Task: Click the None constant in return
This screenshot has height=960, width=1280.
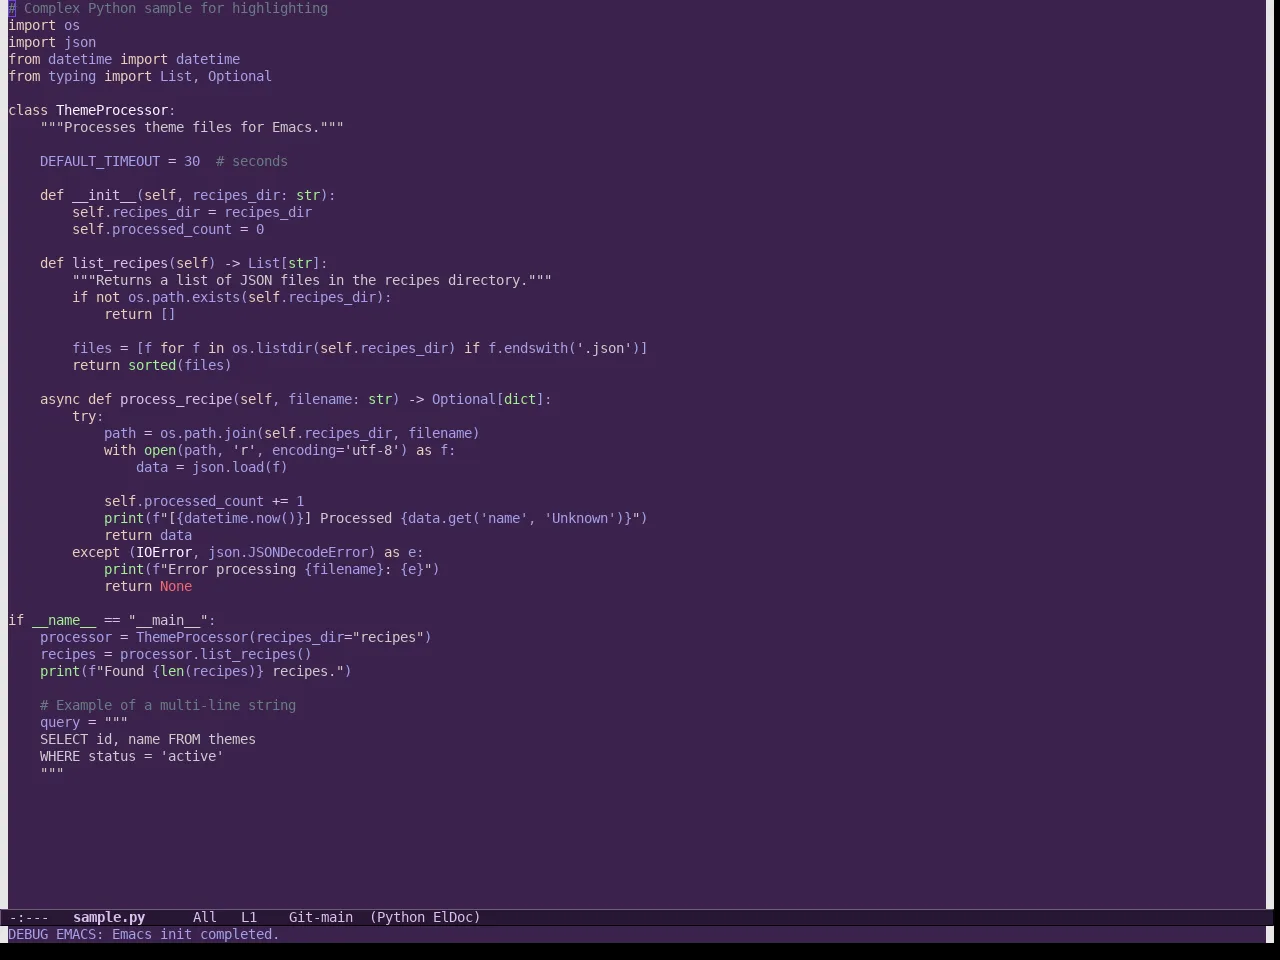Action: 176,586
